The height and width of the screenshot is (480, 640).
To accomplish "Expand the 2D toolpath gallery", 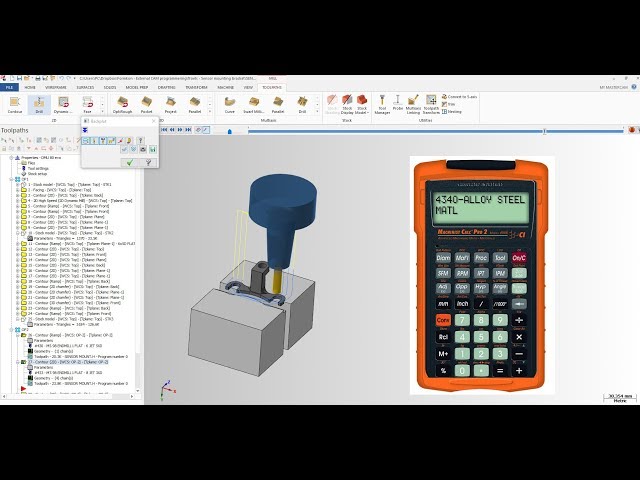I will 102,111.
